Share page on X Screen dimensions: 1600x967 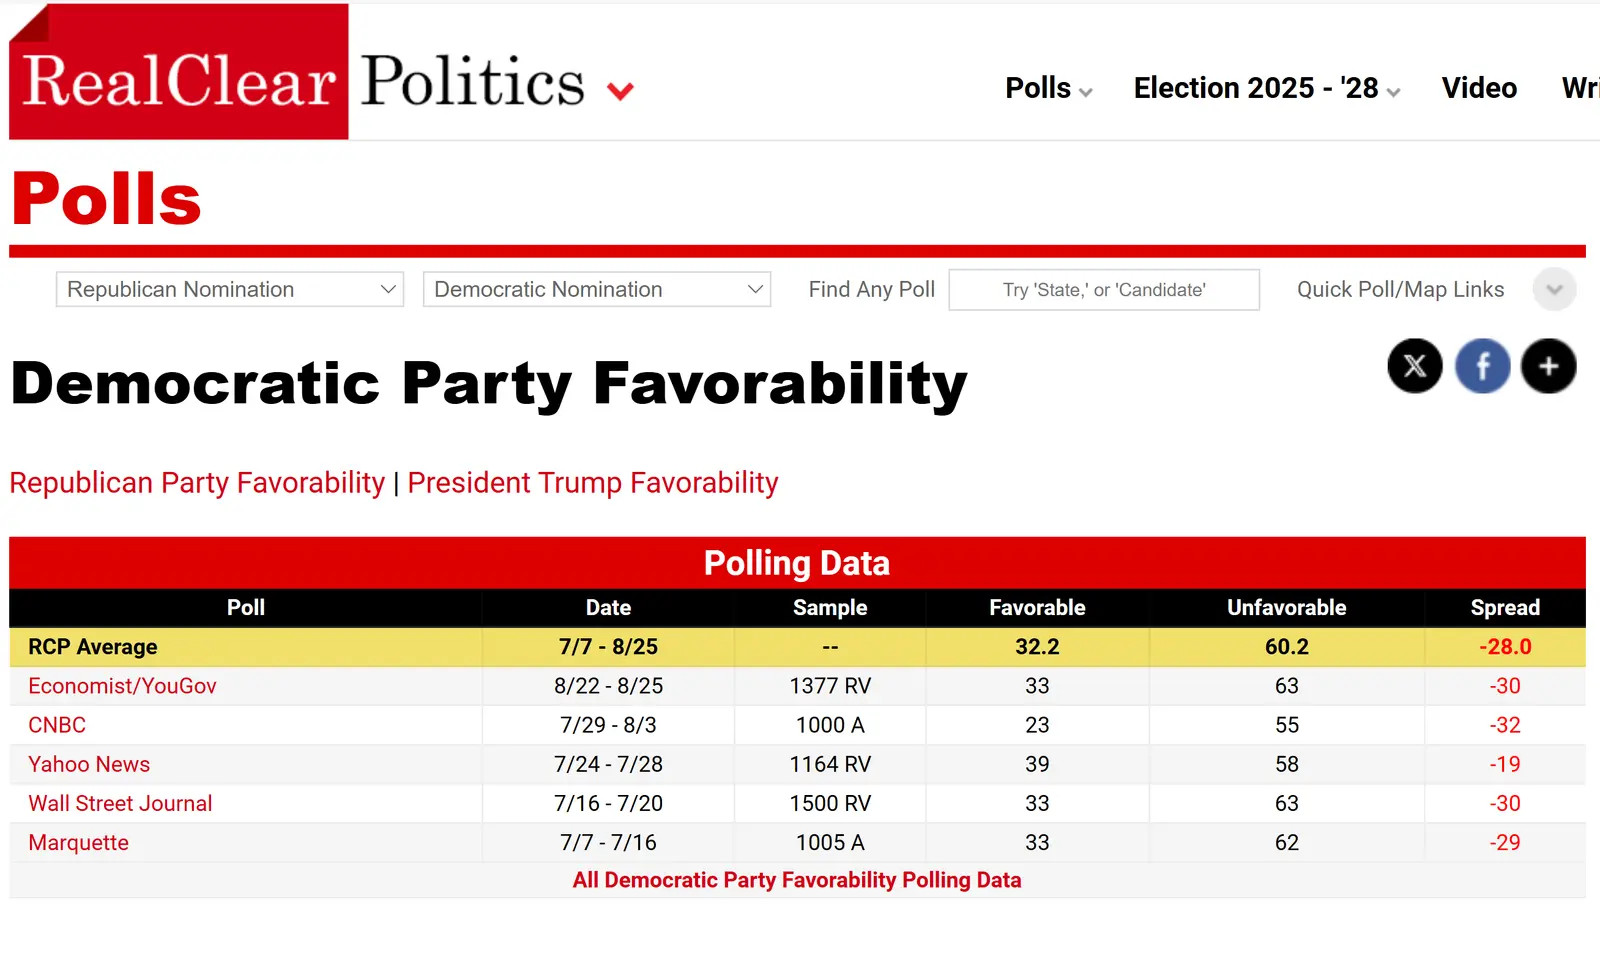point(1414,366)
